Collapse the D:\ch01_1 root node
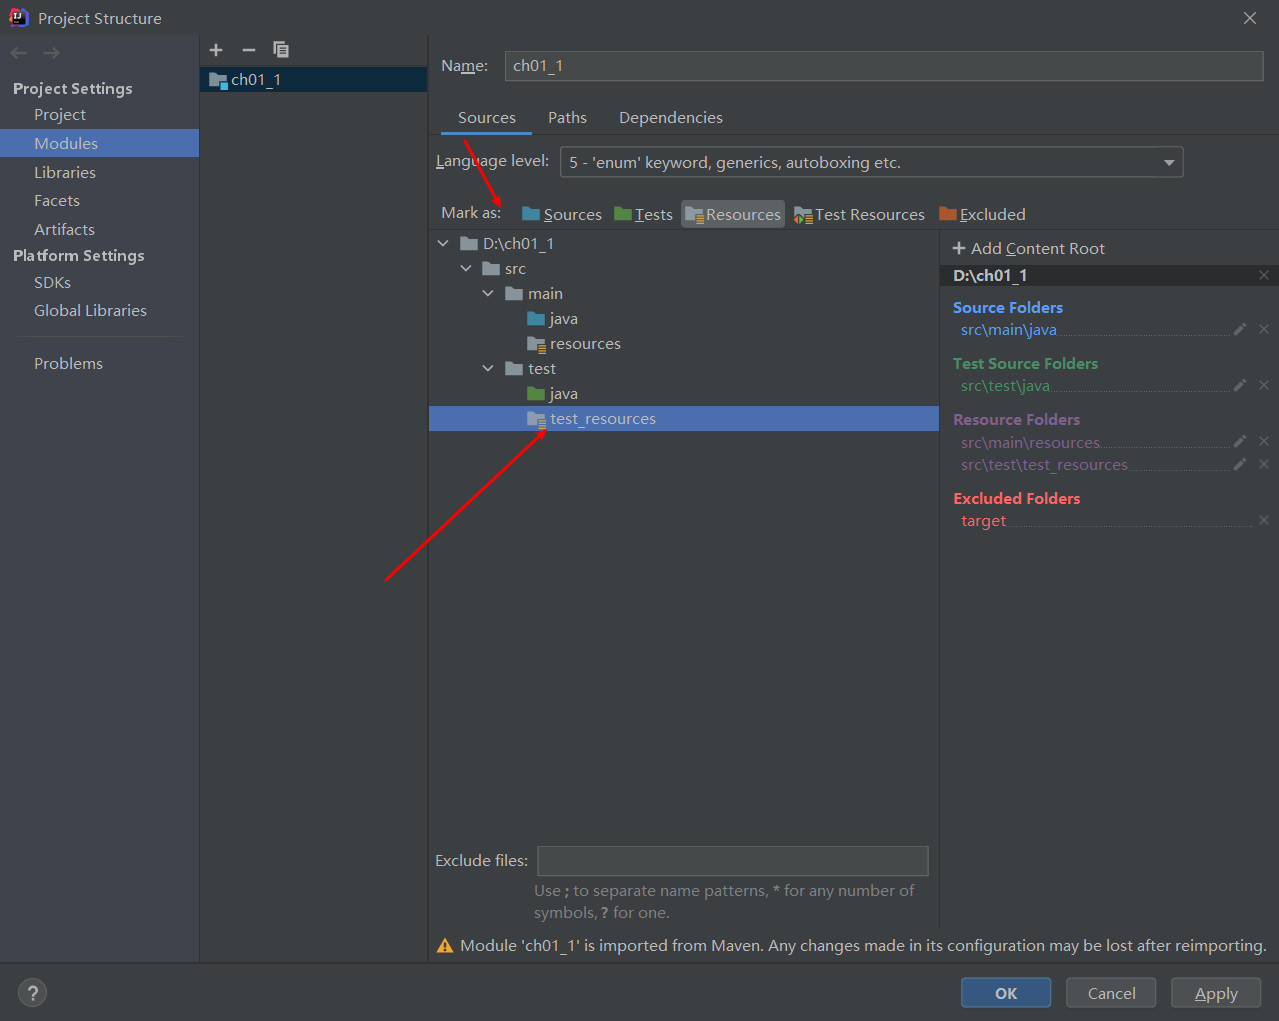This screenshot has width=1279, height=1021. 443,243
